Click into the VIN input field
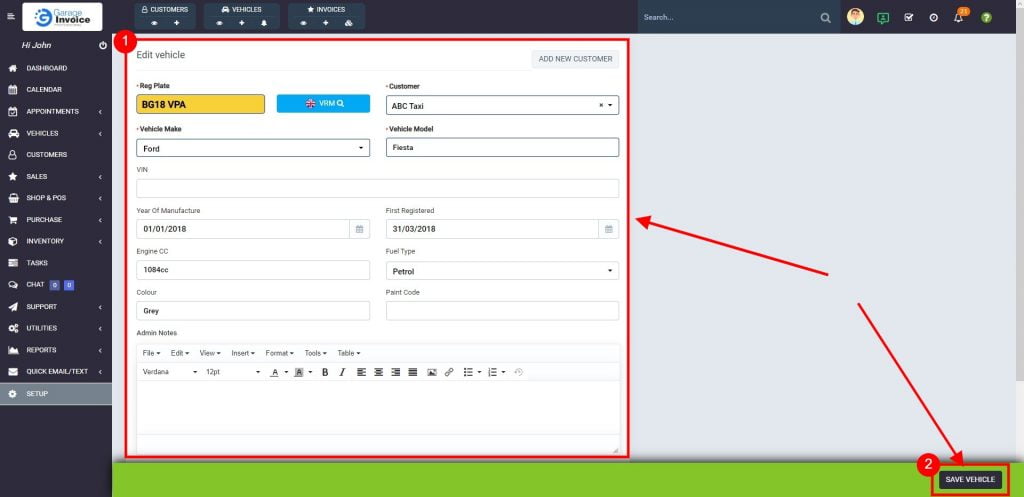The height and width of the screenshot is (497, 1024). (377, 188)
